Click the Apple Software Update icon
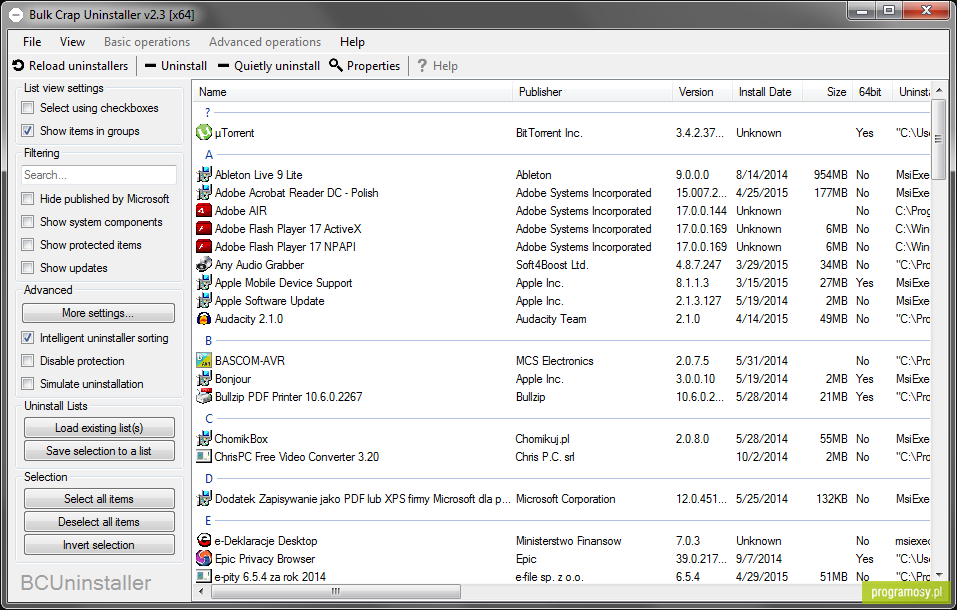This screenshot has width=957, height=610. click(x=204, y=301)
